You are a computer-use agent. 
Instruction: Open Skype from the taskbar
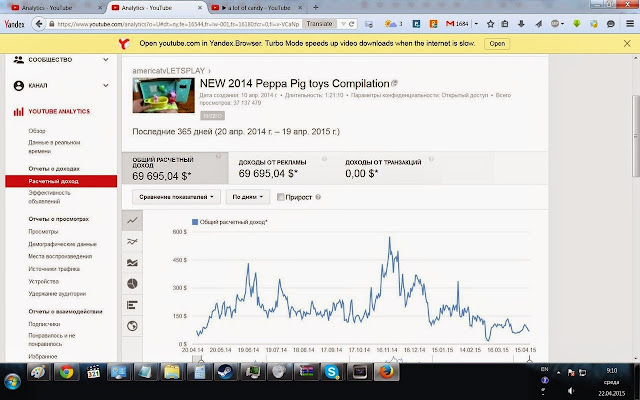(332, 372)
